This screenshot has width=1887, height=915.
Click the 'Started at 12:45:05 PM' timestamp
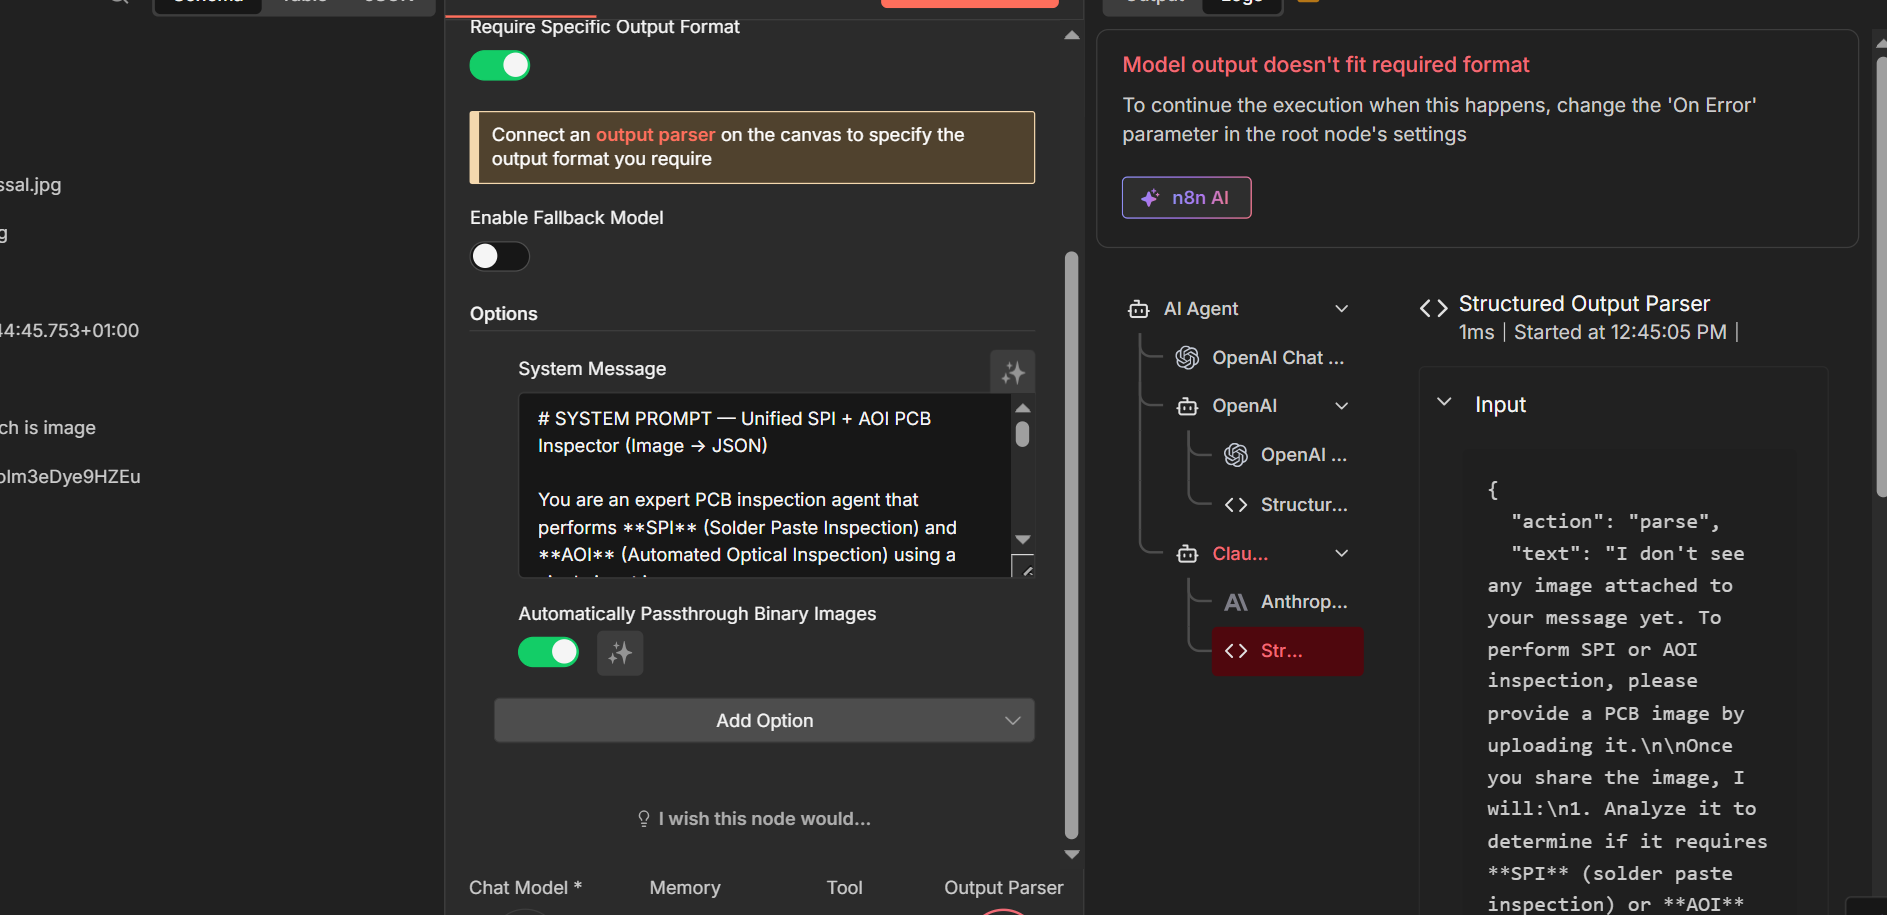pos(1620,332)
